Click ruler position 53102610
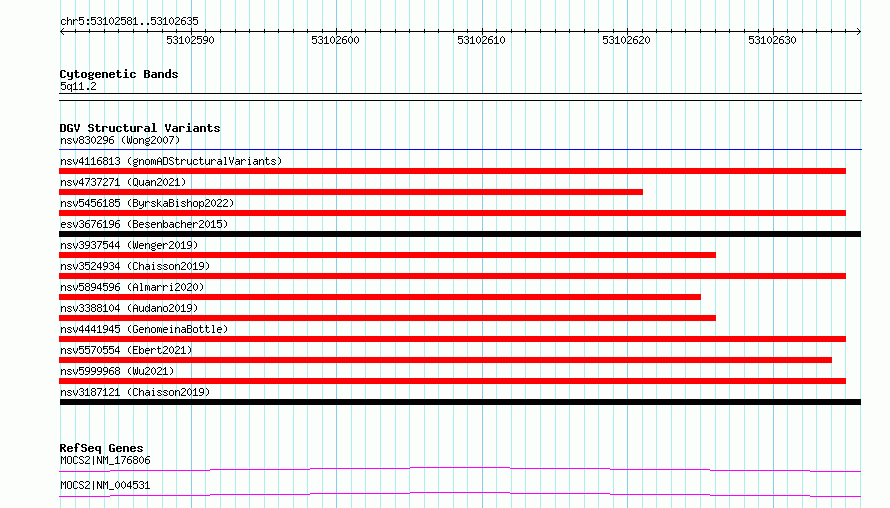Image resolution: width=890 pixels, height=508 pixels. [481, 40]
